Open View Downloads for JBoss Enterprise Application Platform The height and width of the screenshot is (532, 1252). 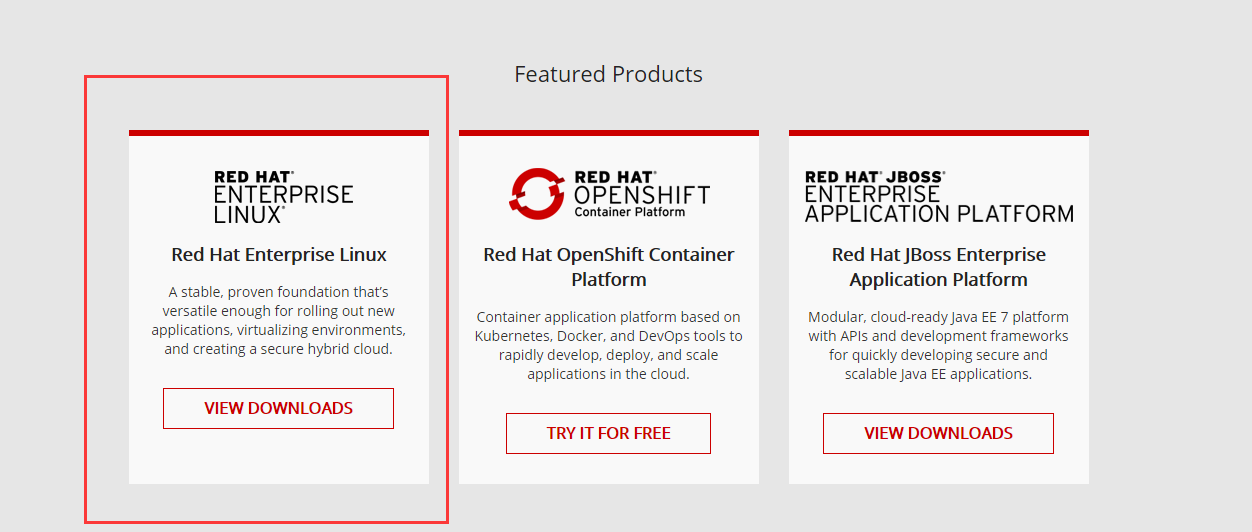(938, 433)
